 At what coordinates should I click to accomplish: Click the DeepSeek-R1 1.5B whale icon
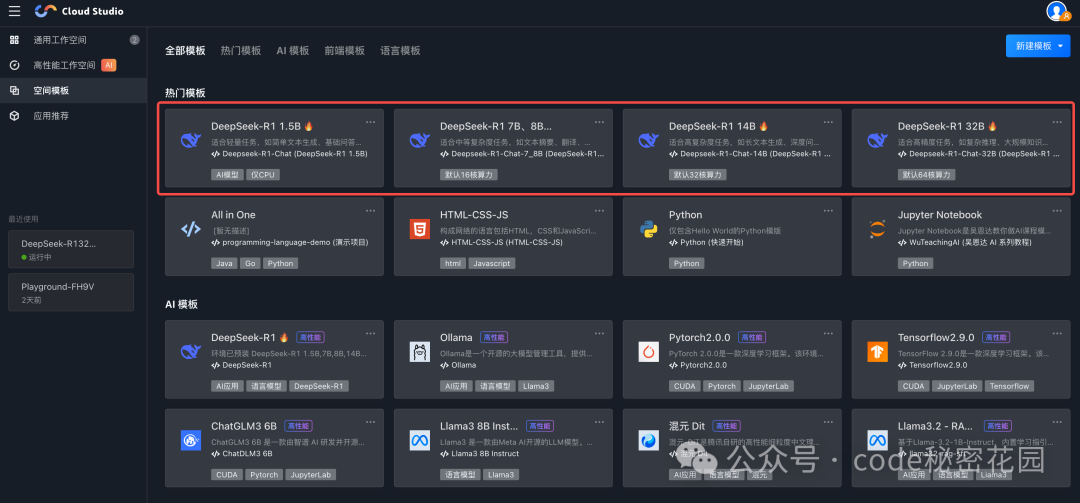(190, 141)
